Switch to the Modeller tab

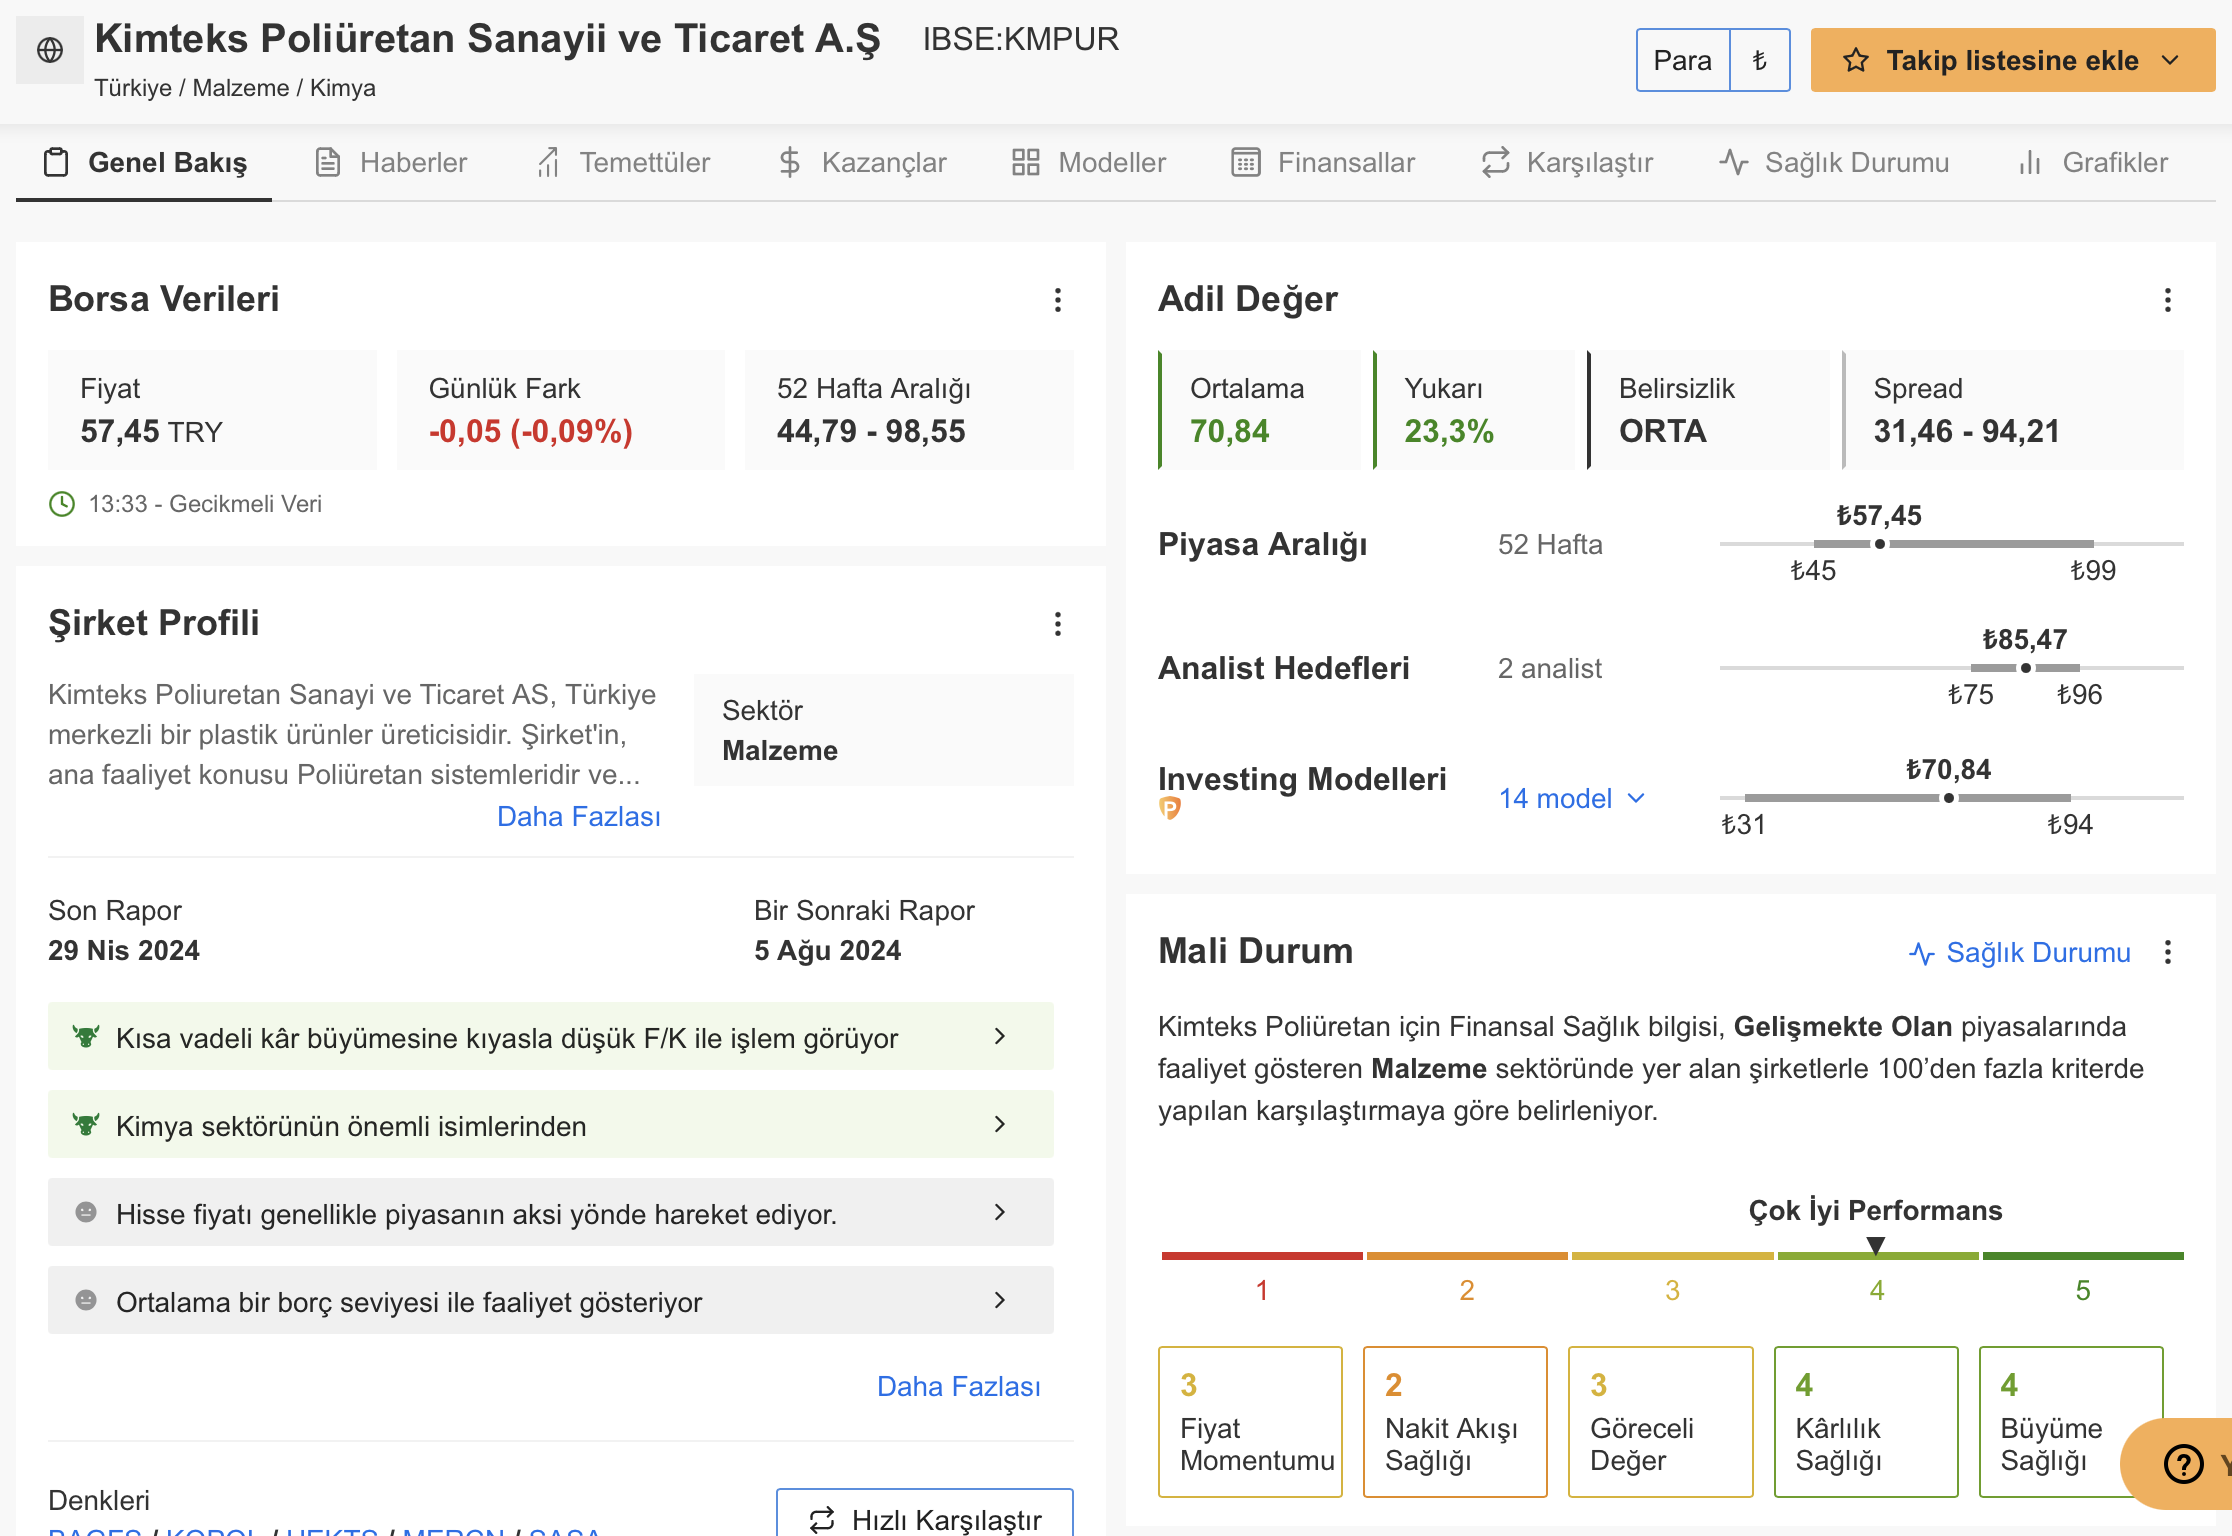tap(1089, 162)
